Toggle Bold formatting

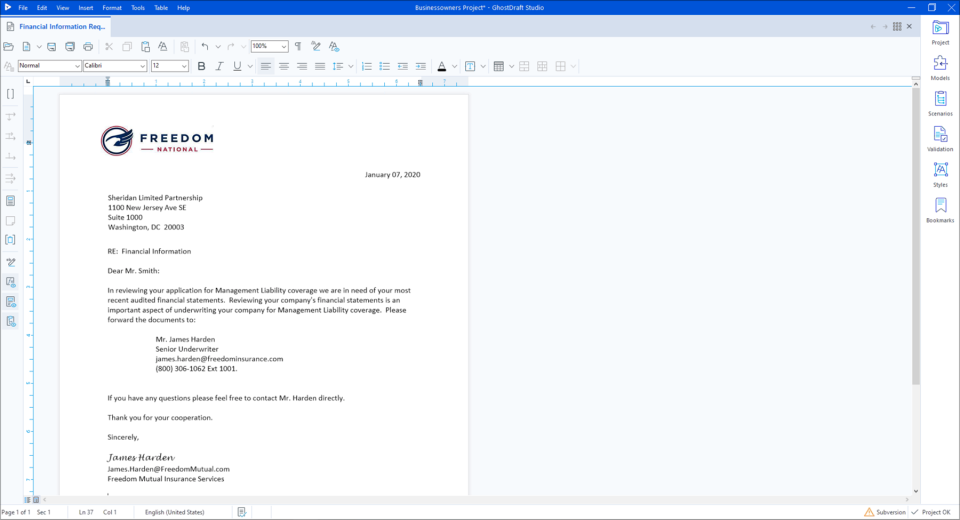click(x=201, y=66)
